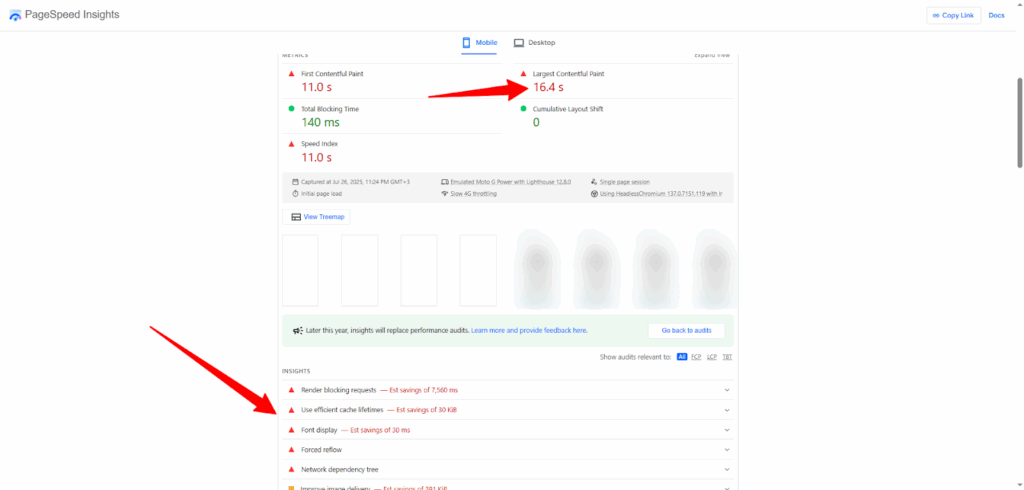Viewport: 1024px width, 490px height.
Task: Click the Render blocking requests title text
Action: pos(338,390)
